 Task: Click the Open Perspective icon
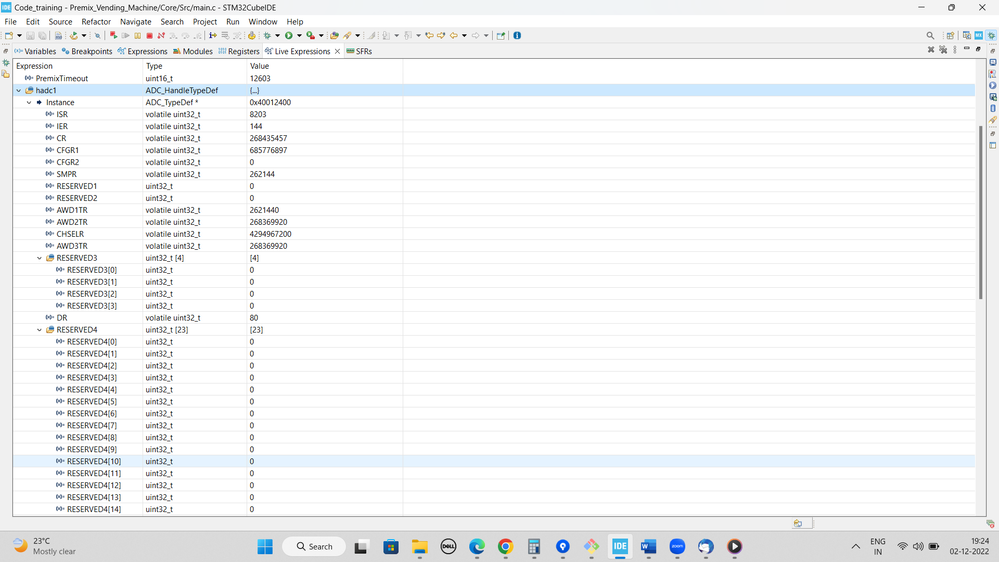coord(950,36)
